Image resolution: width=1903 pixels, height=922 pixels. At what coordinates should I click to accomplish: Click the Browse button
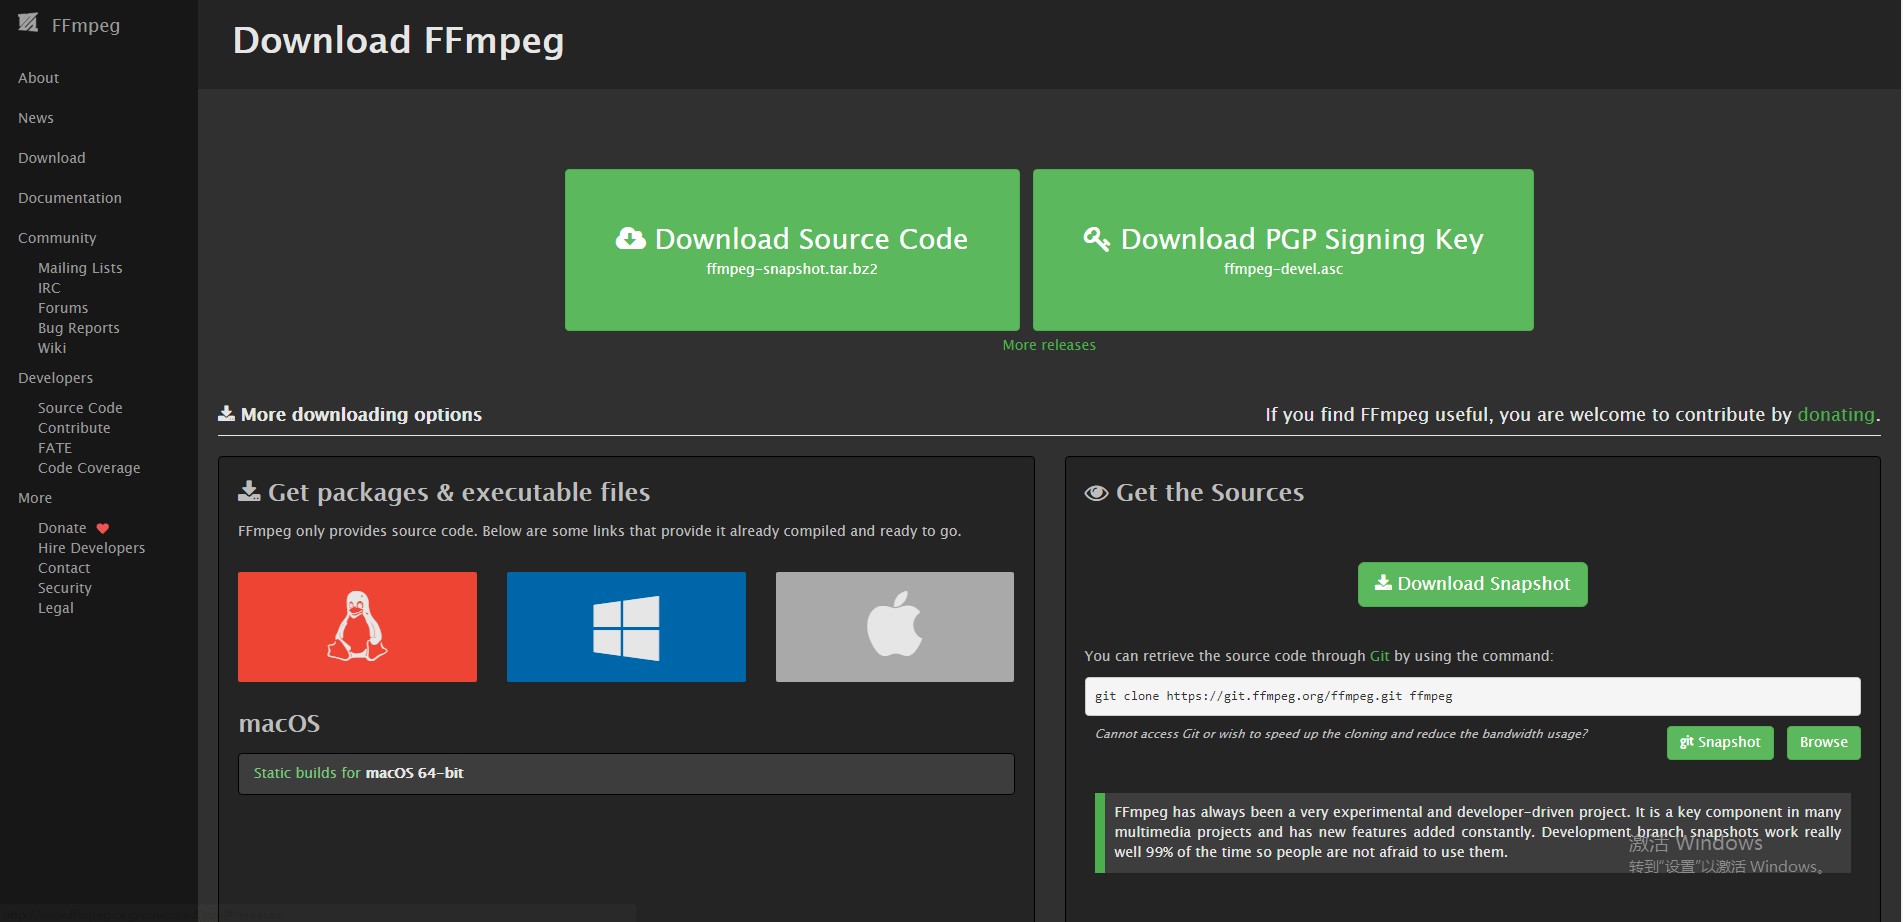[1823, 743]
